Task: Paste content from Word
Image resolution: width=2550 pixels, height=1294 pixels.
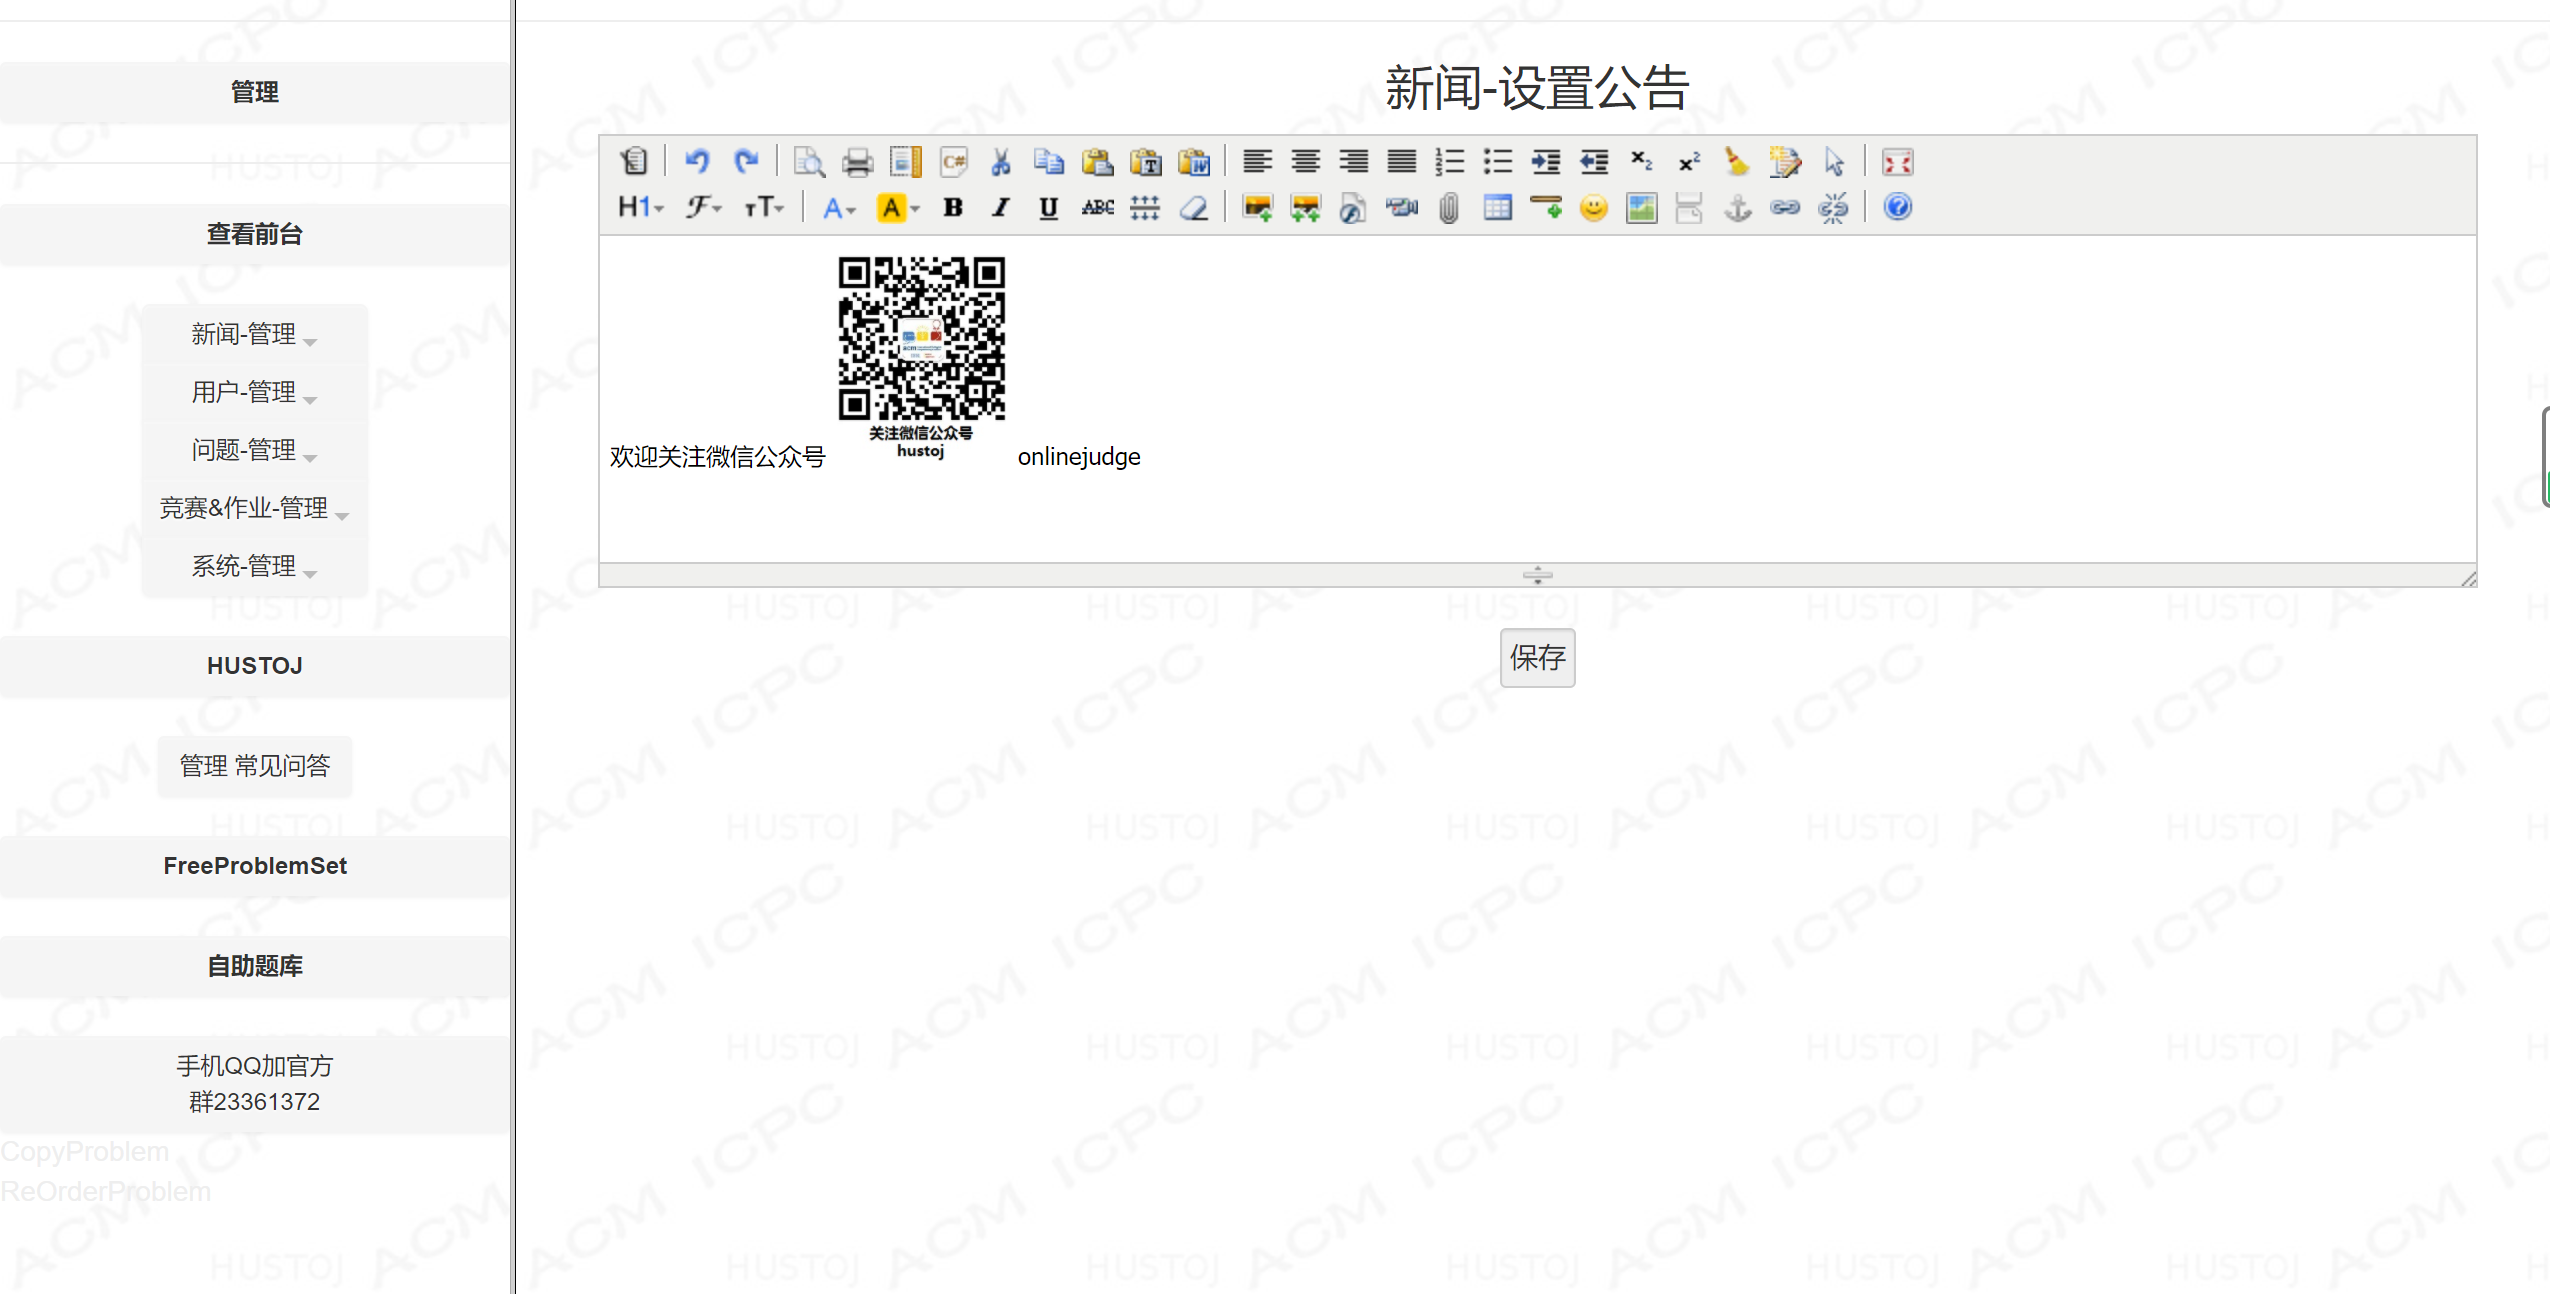Action: 1193,161
